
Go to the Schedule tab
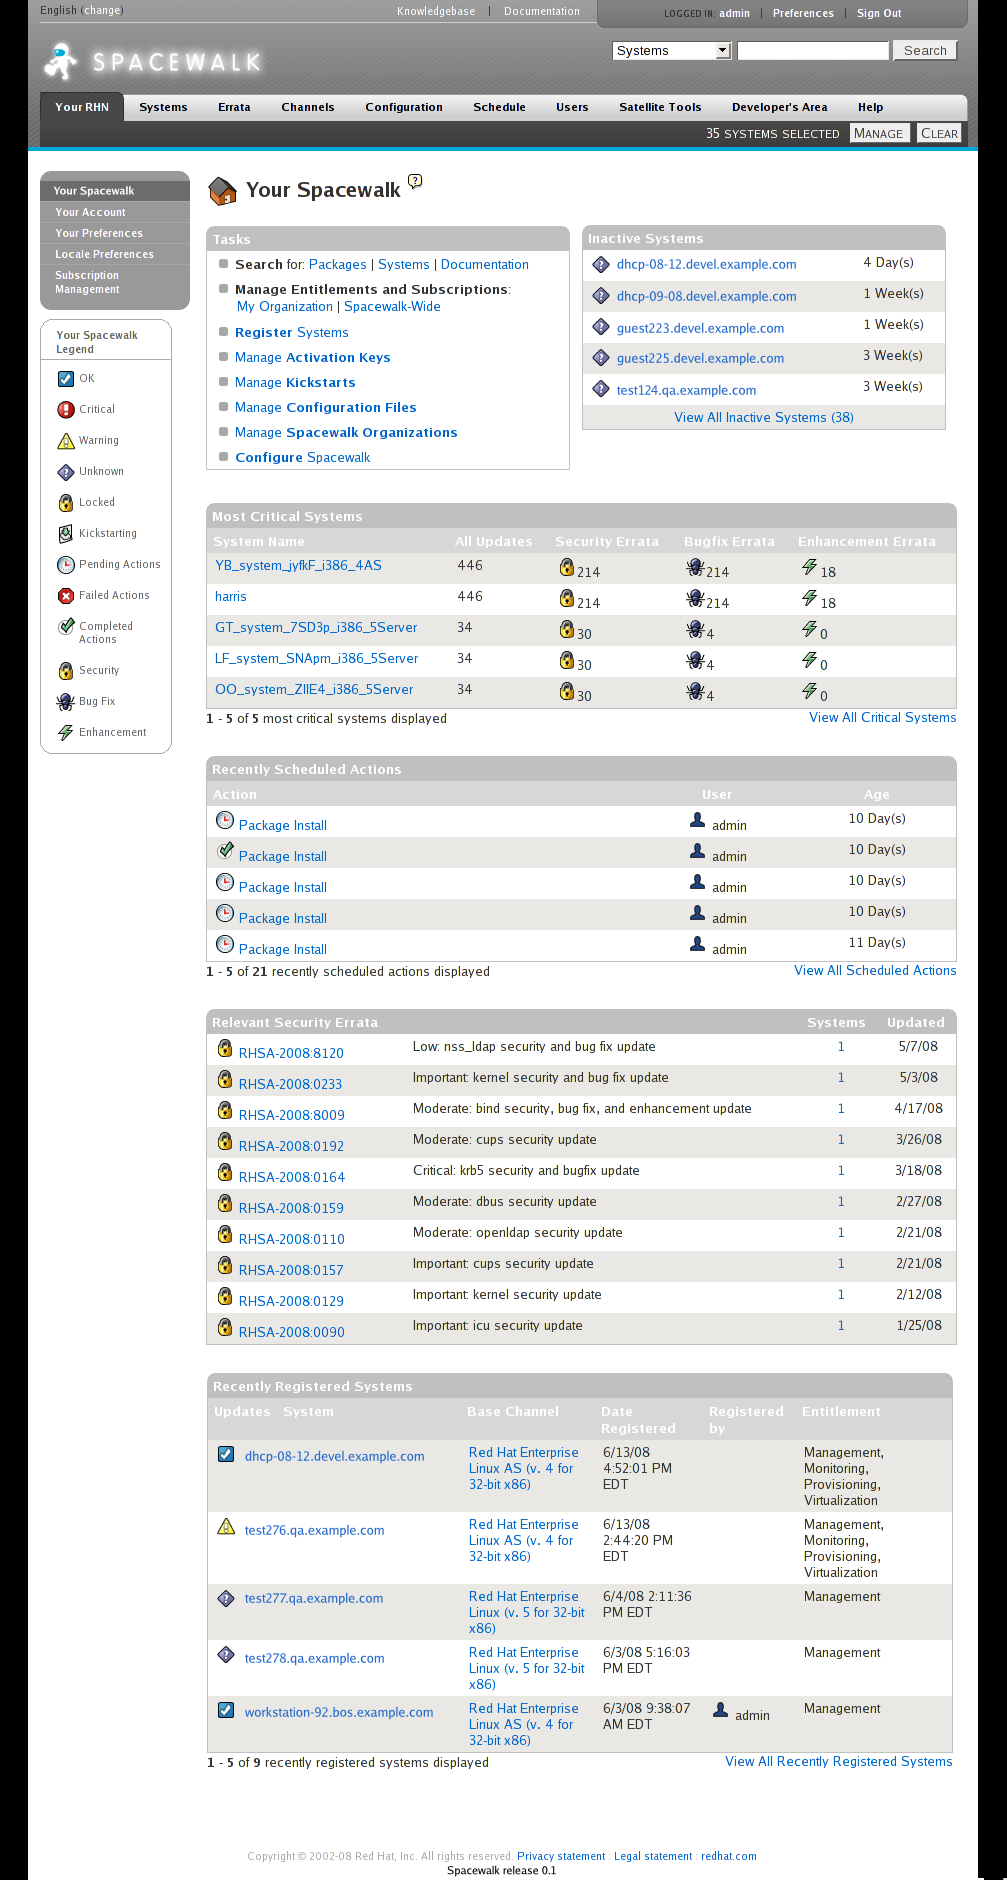coord(499,107)
